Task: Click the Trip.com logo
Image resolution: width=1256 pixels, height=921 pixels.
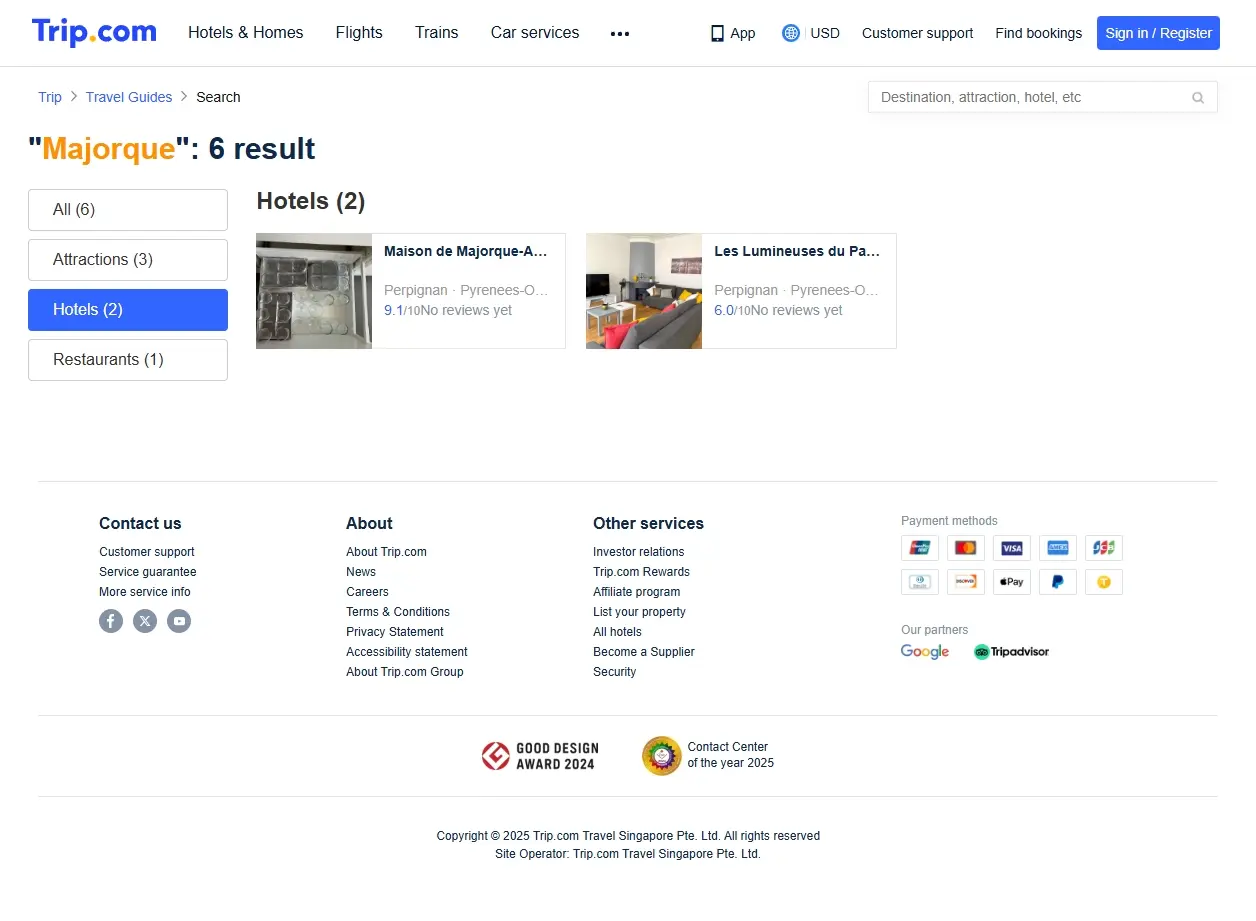Action: (x=94, y=32)
